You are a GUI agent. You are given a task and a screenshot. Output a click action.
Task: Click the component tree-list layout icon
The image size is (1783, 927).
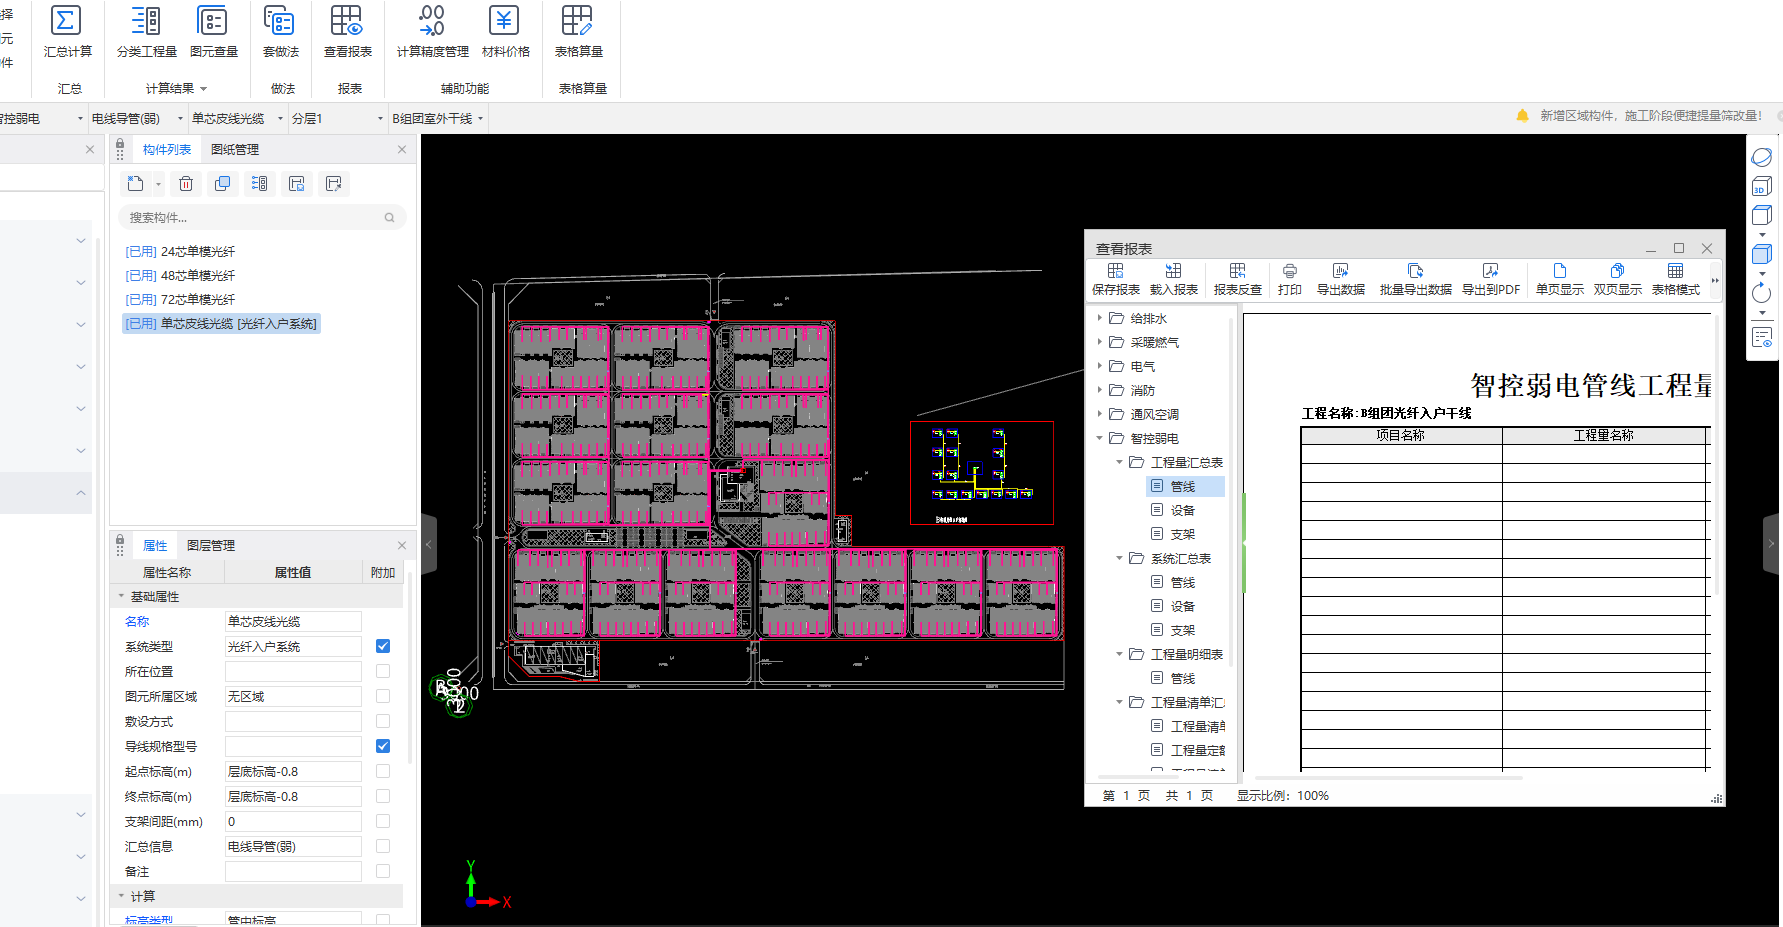260,184
